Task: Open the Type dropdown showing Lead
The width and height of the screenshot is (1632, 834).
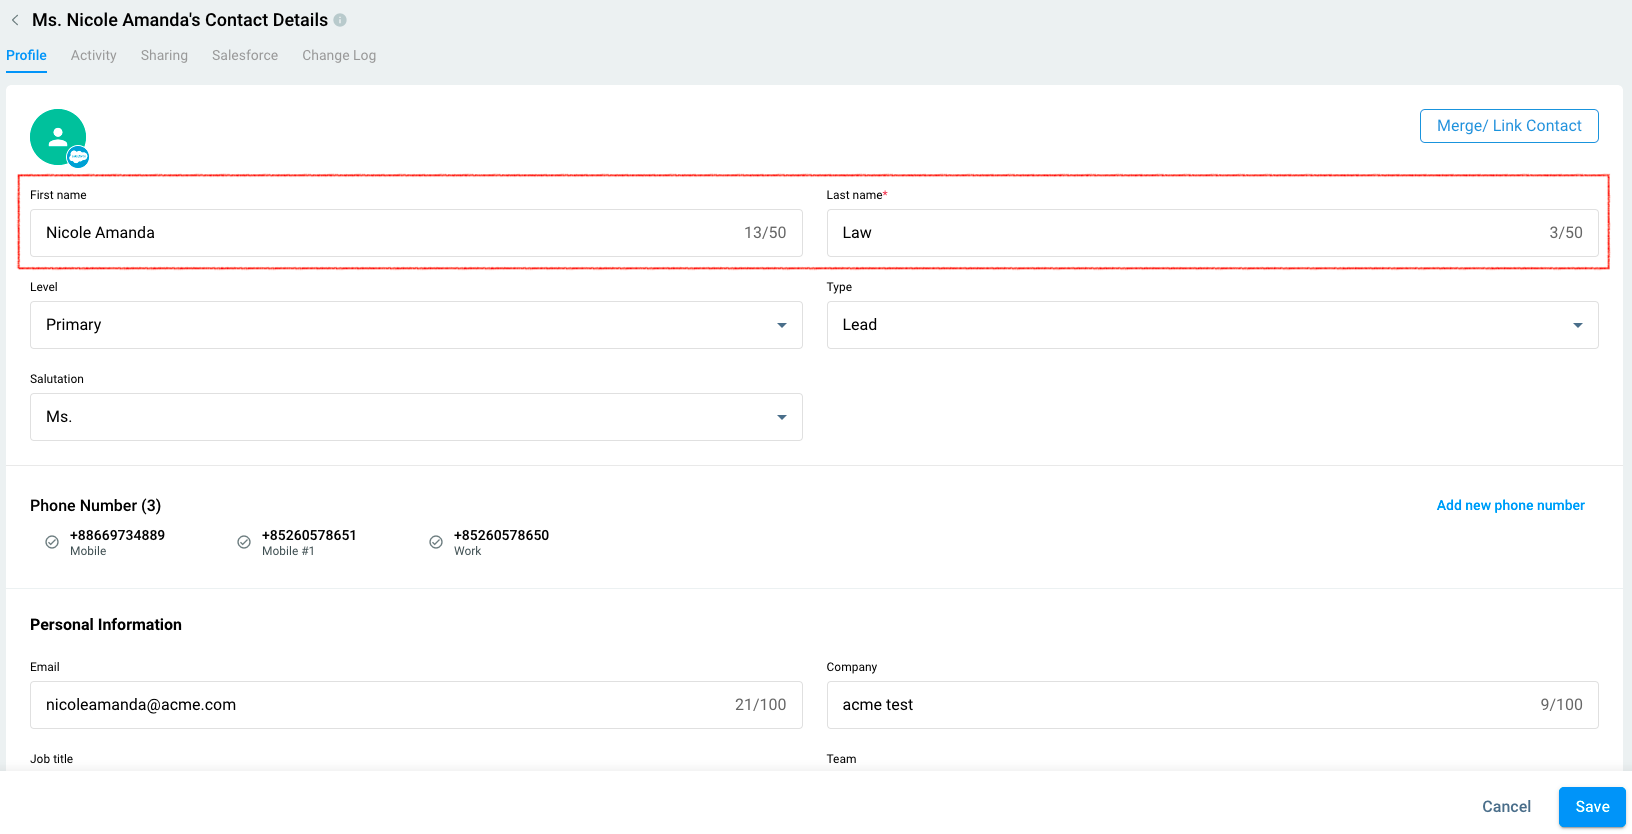Action: tap(1212, 325)
